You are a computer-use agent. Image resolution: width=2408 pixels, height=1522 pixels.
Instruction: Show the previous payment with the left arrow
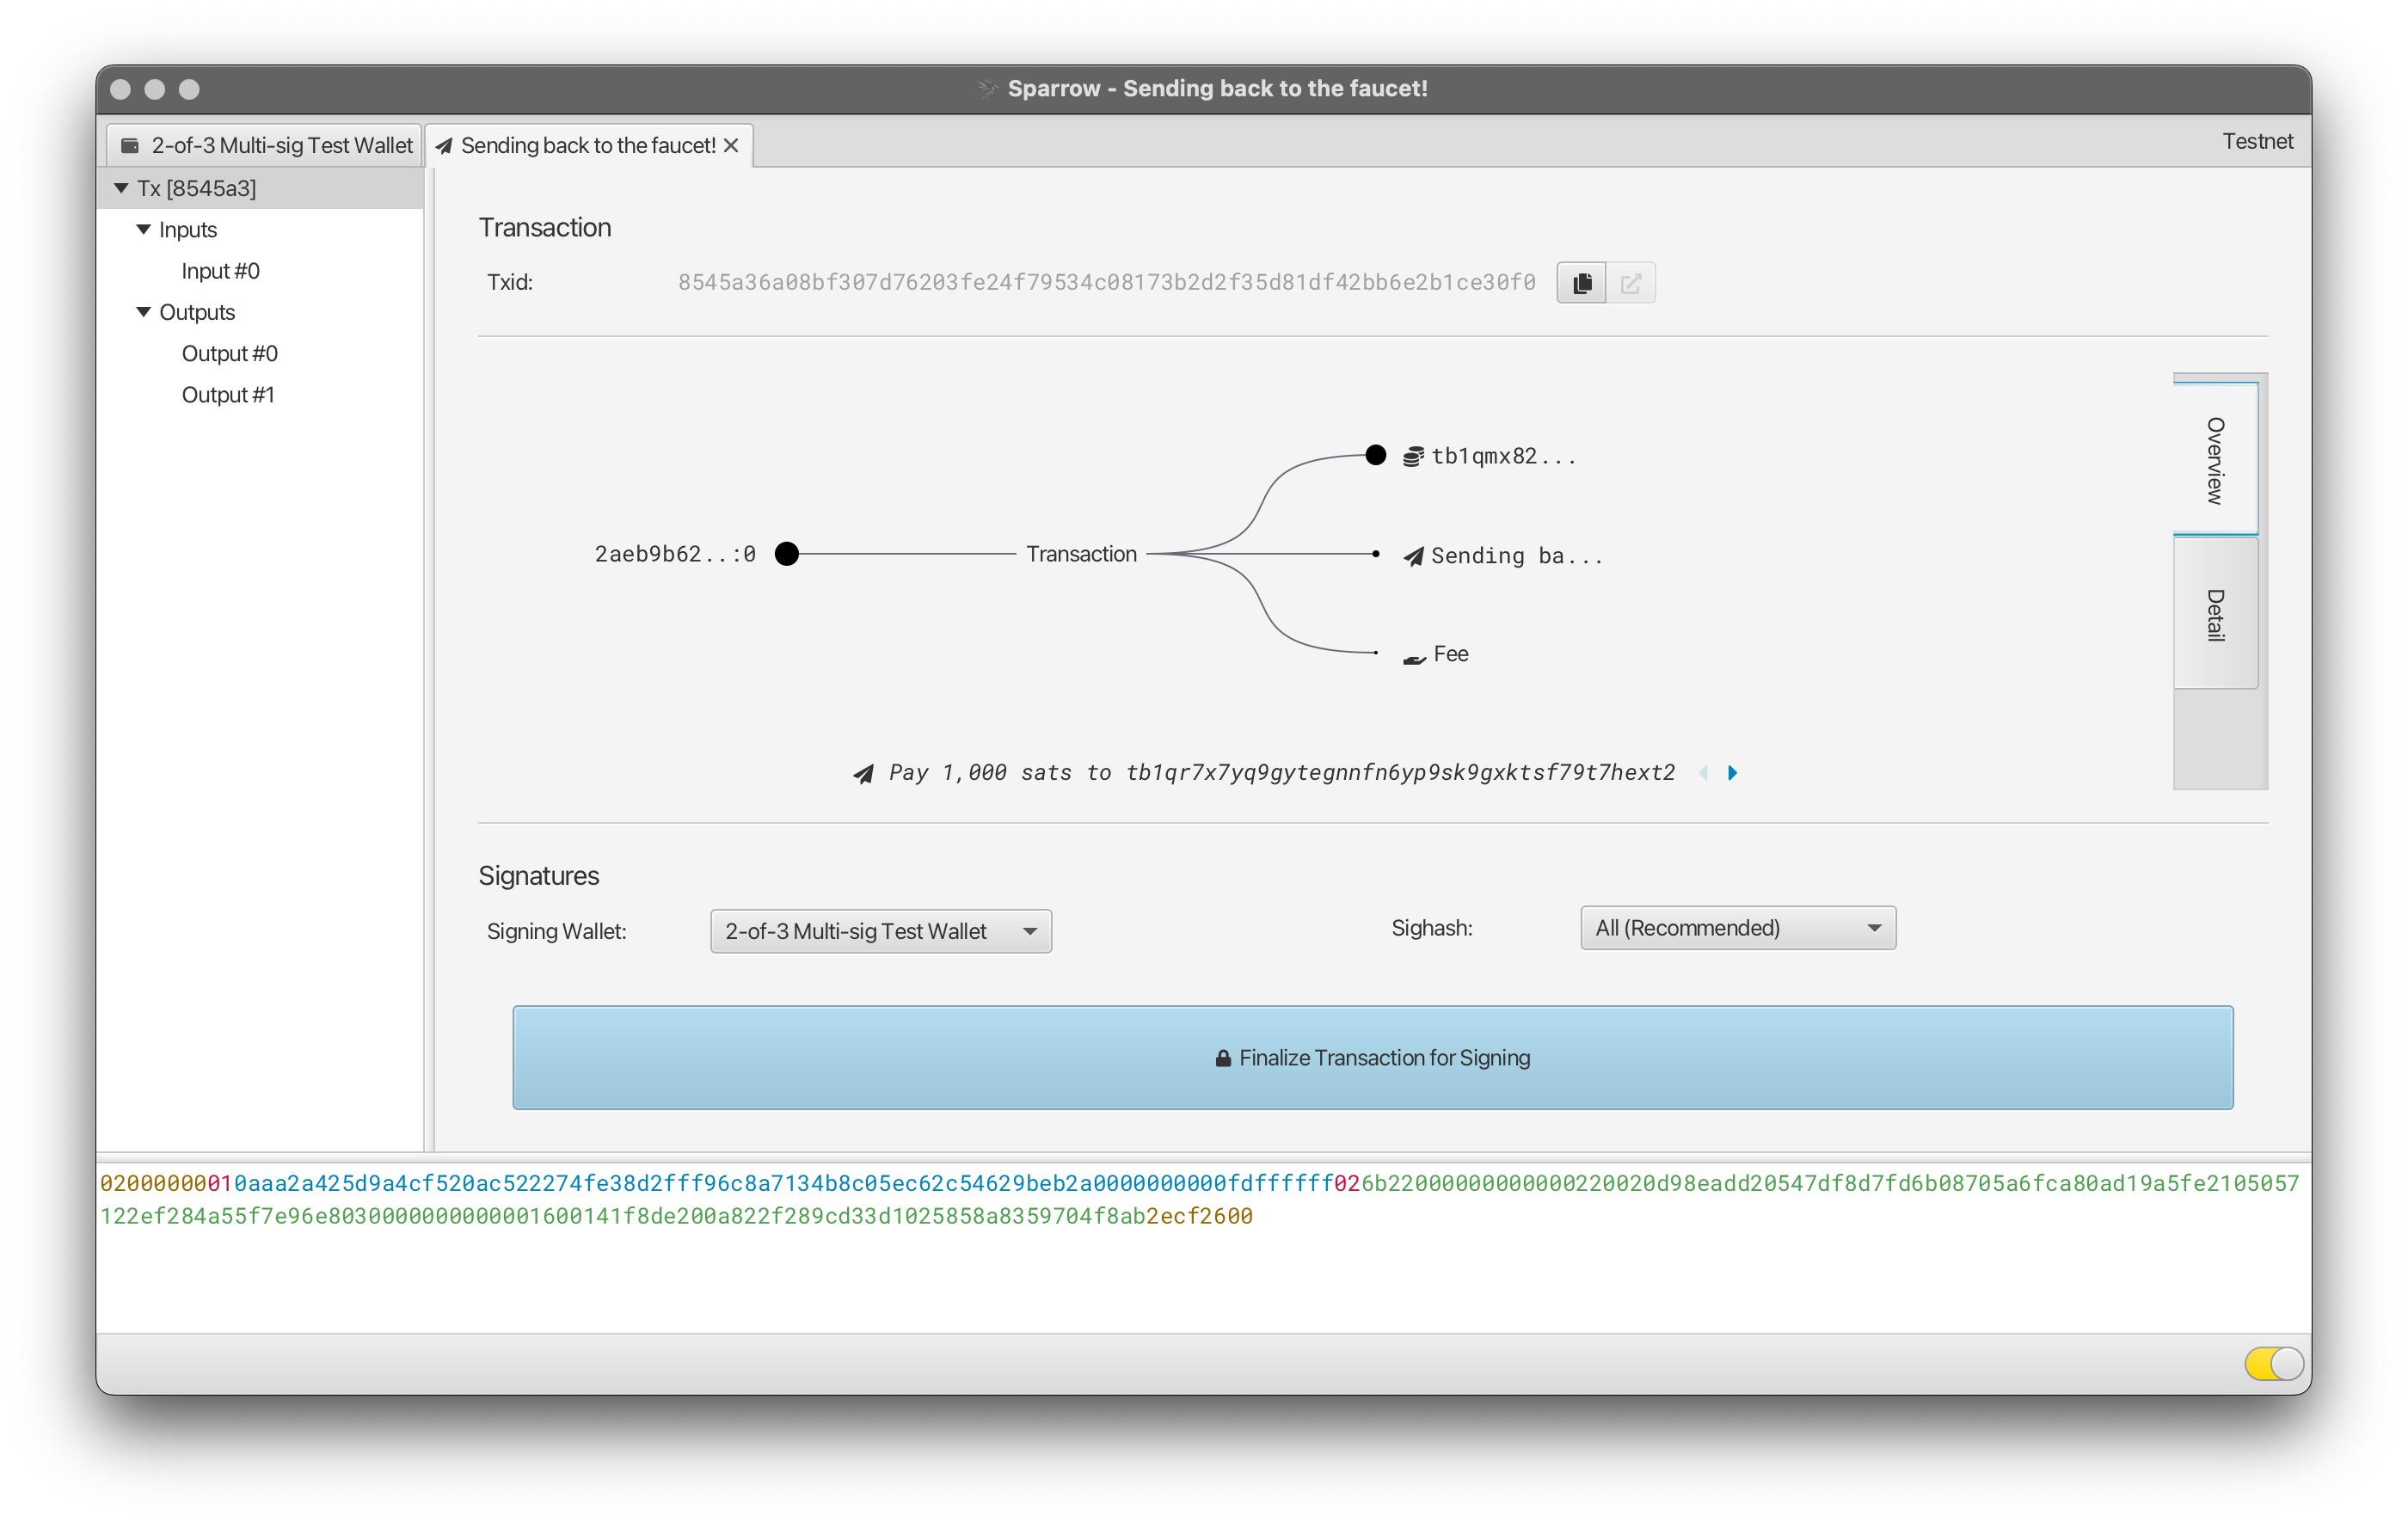[1703, 773]
